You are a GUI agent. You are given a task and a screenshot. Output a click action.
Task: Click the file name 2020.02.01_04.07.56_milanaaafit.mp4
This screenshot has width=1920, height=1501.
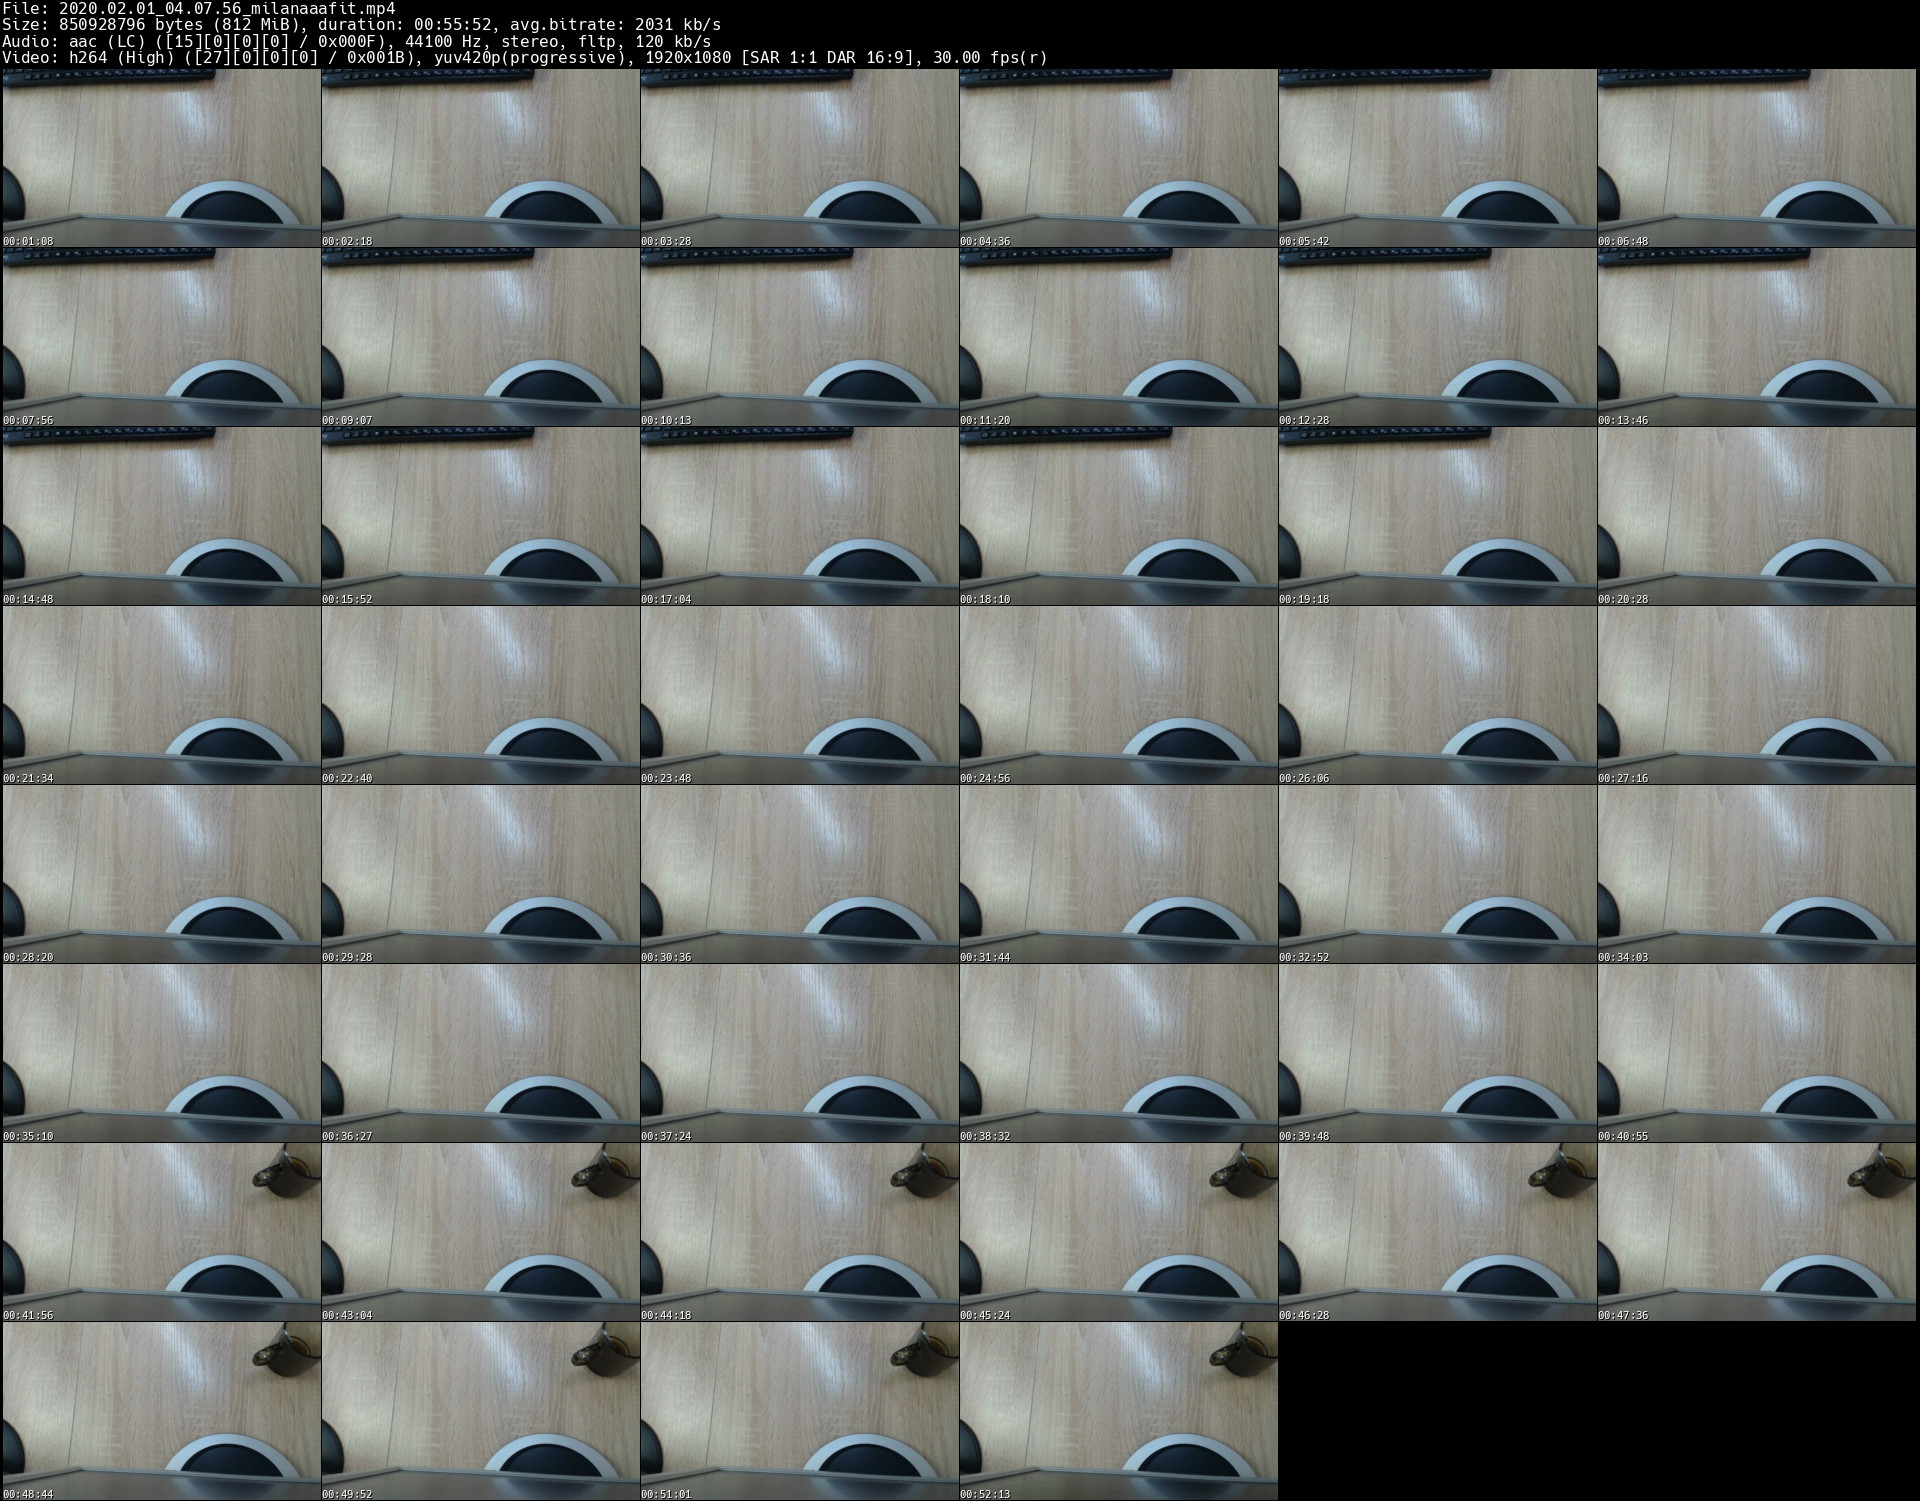click(x=227, y=8)
